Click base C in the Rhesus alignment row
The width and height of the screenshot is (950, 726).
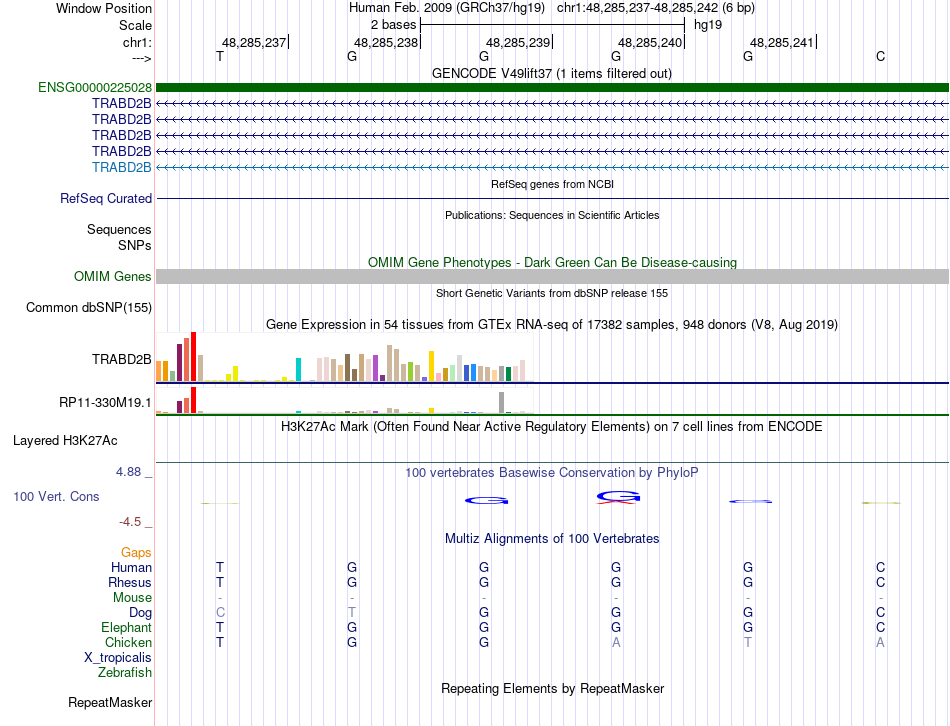880,582
